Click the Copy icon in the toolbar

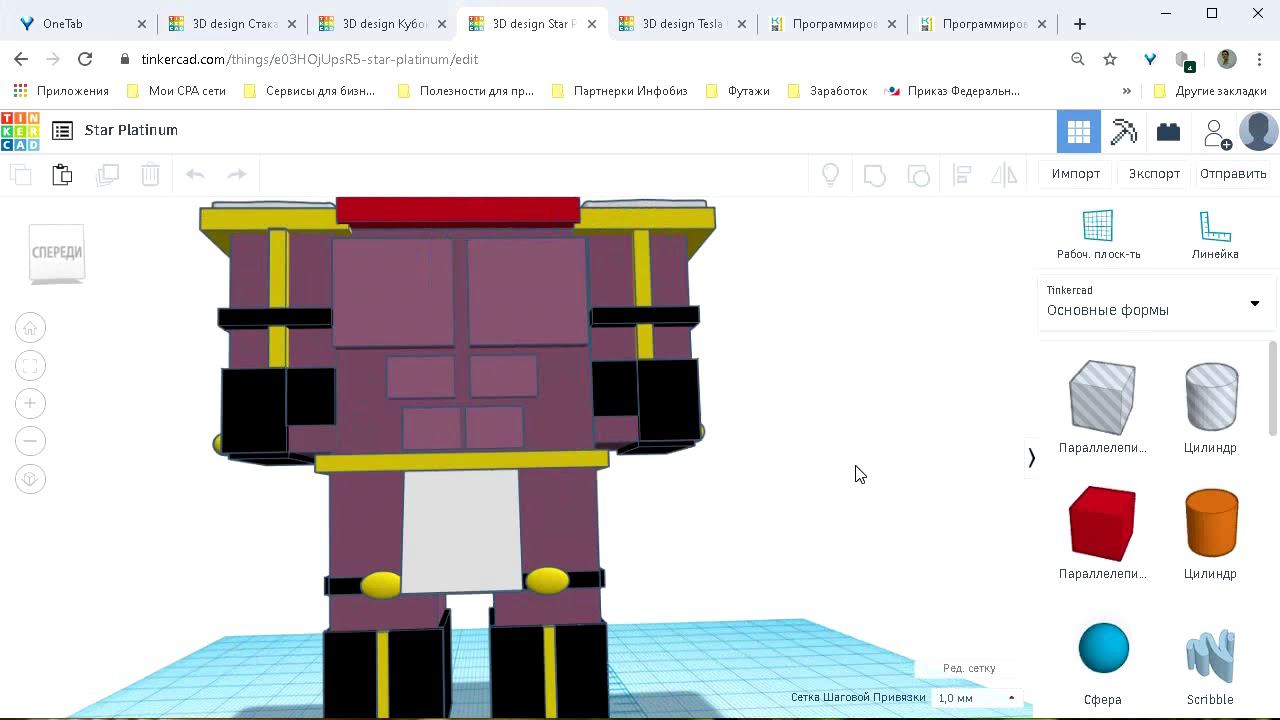tap(20, 174)
